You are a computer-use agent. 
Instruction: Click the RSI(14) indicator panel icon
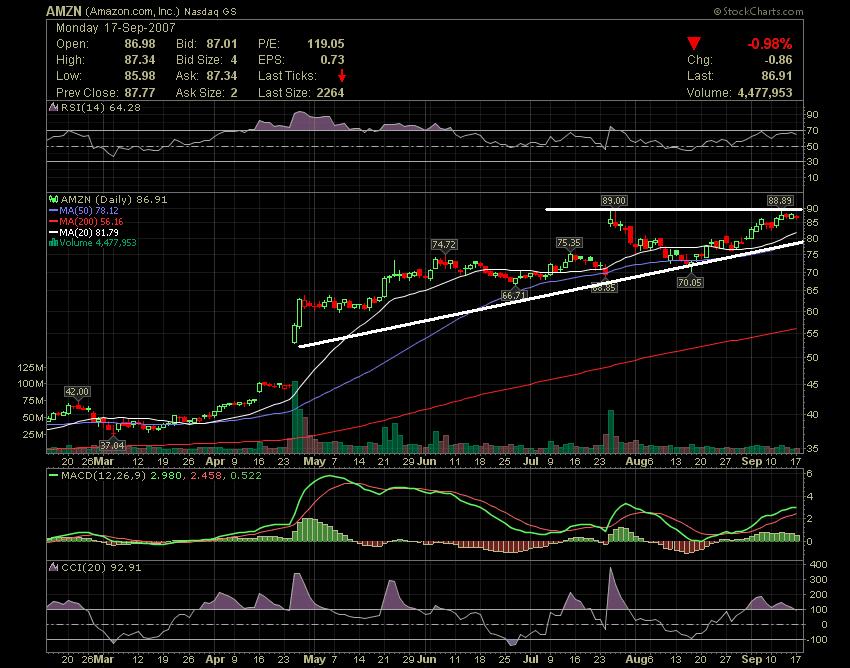point(53,107)
